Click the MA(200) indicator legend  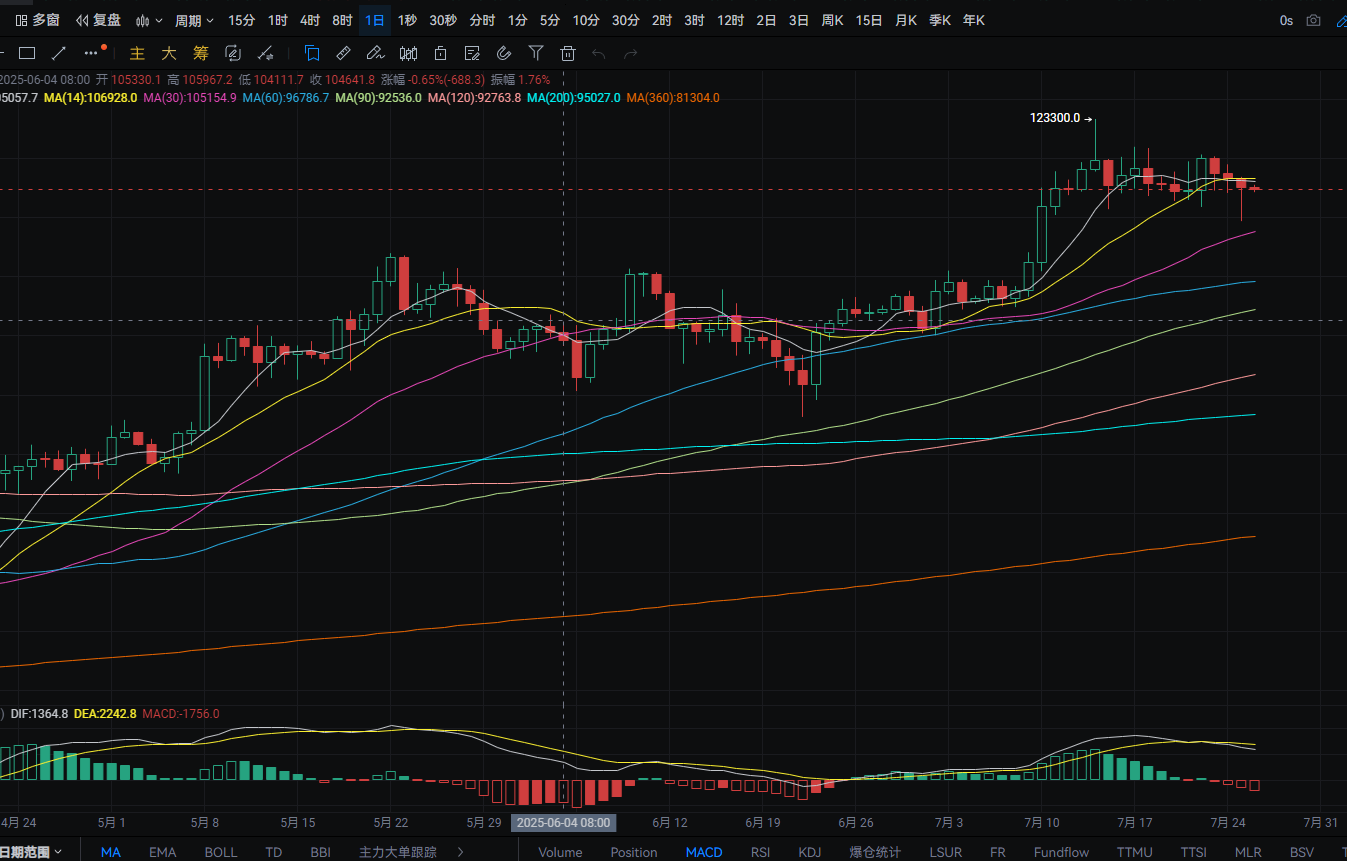coord(574,98)
